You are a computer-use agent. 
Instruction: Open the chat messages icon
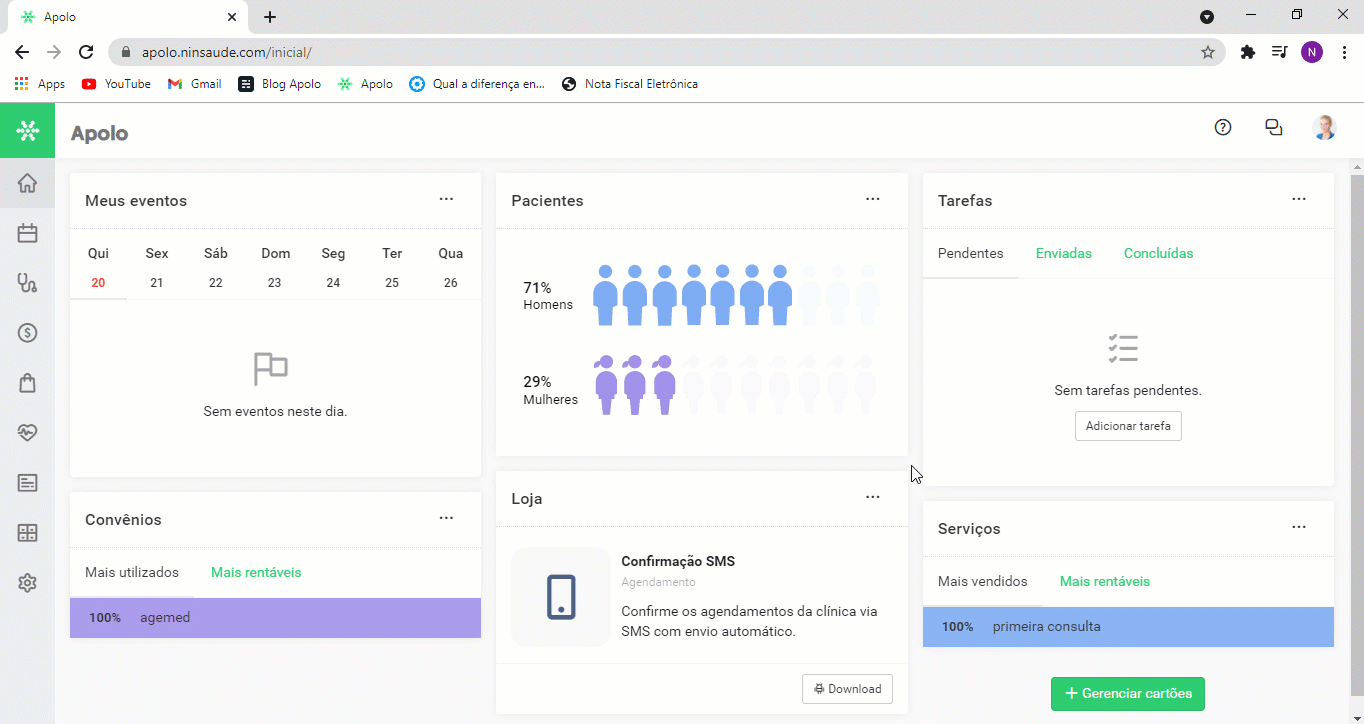(x=1273, y=127)
